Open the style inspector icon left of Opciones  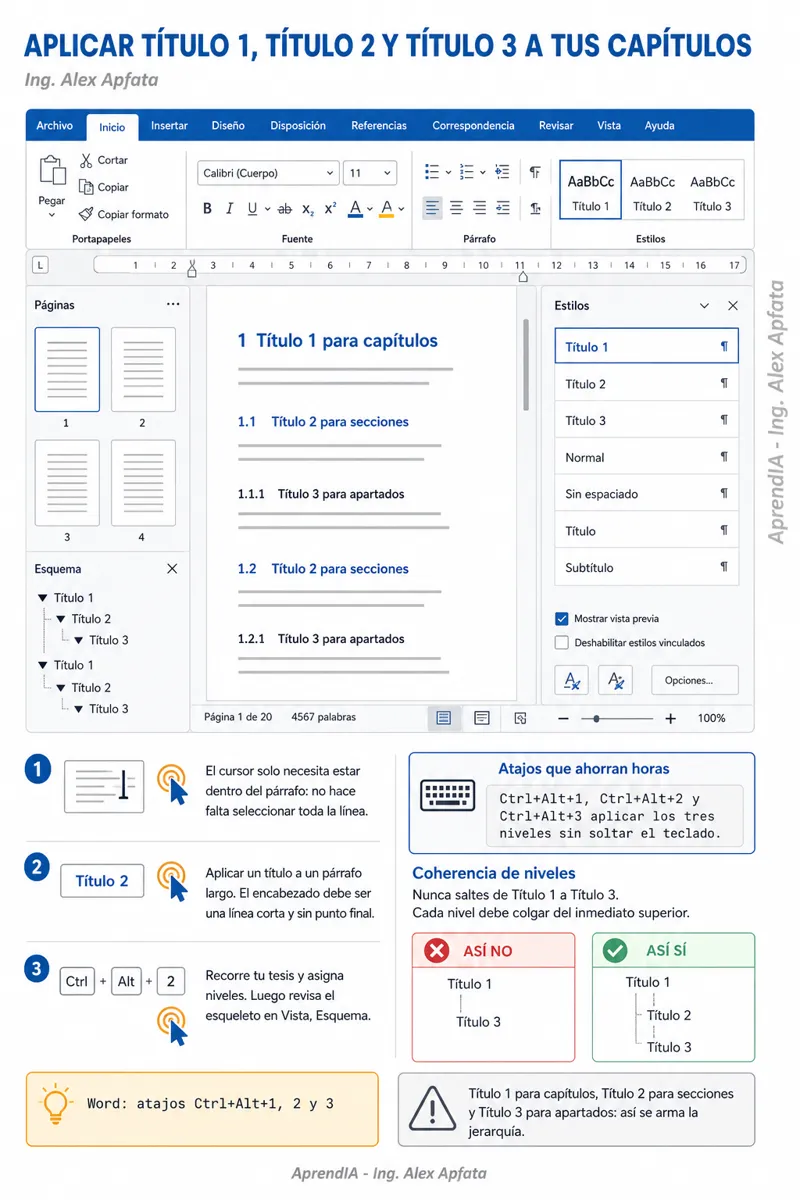pos(616,680)
